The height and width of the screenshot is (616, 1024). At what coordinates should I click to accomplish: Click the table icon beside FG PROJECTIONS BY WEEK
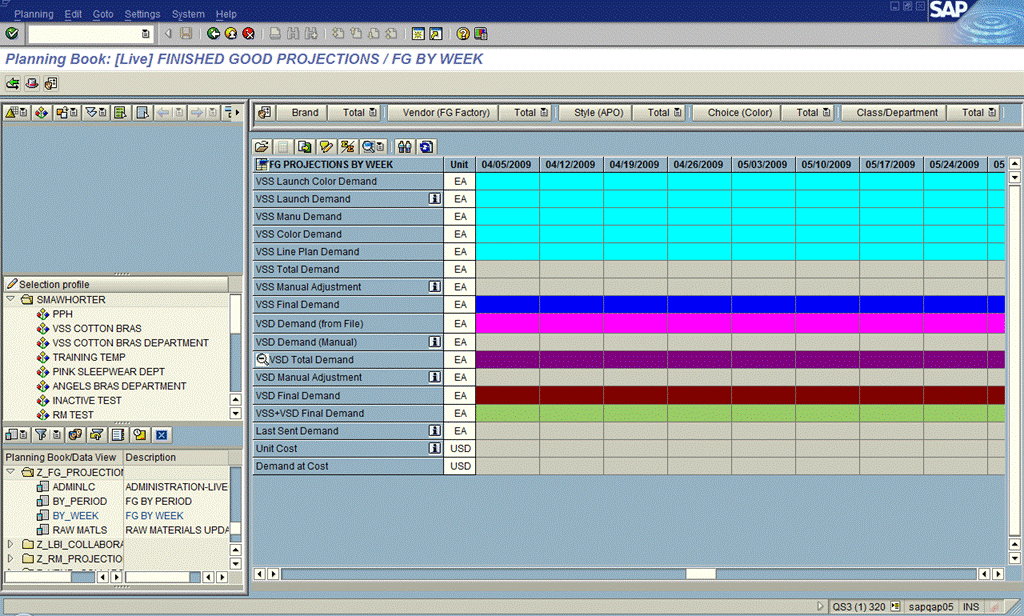click(262, 164)
